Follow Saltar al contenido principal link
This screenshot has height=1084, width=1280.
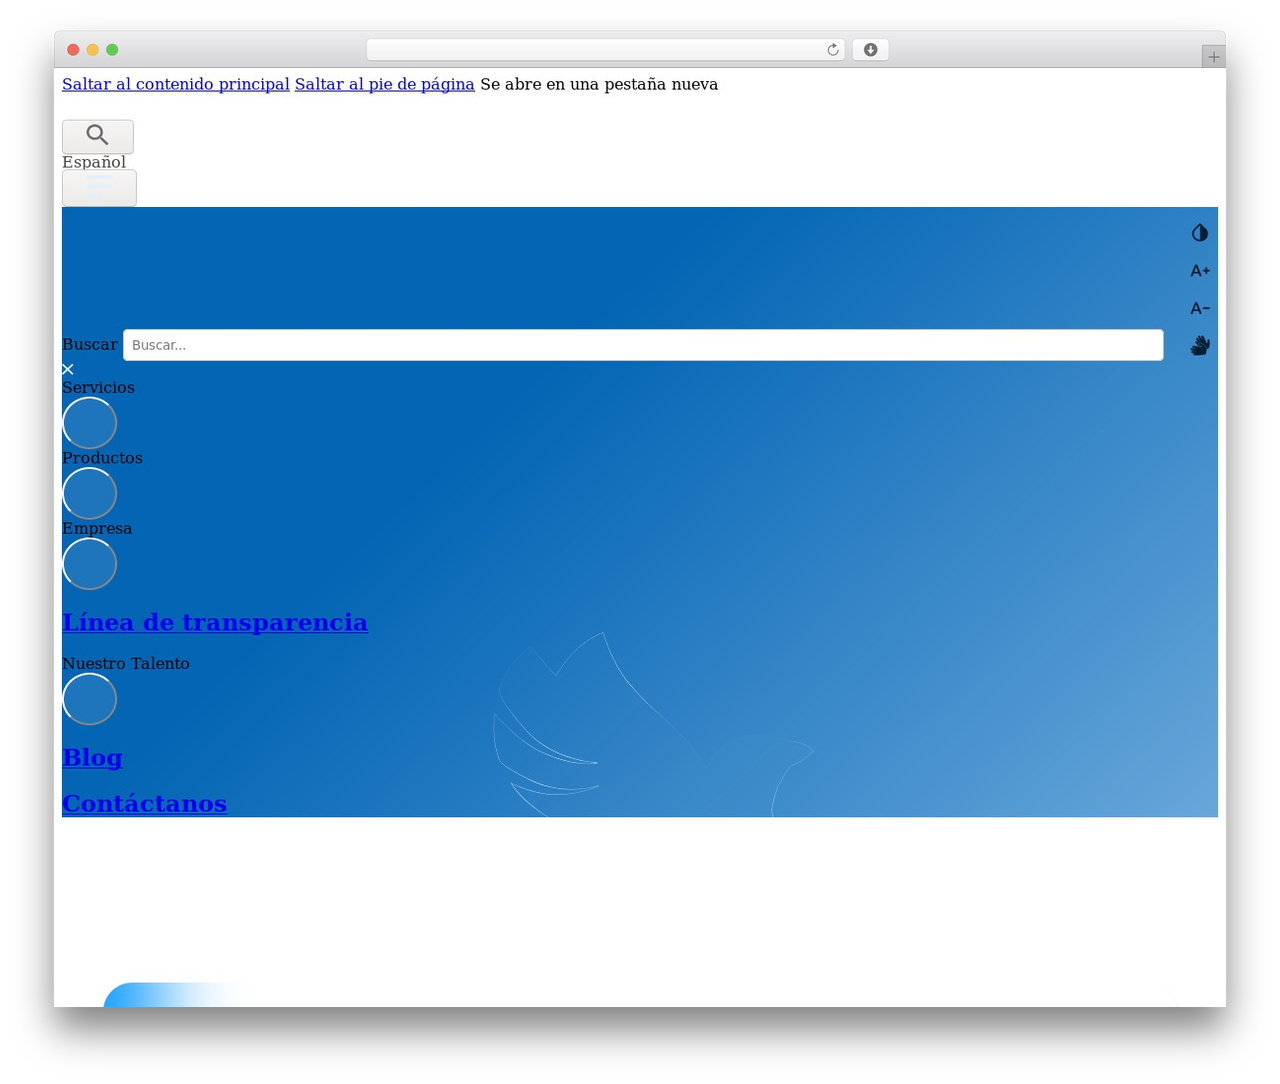[x=176, y=84]
